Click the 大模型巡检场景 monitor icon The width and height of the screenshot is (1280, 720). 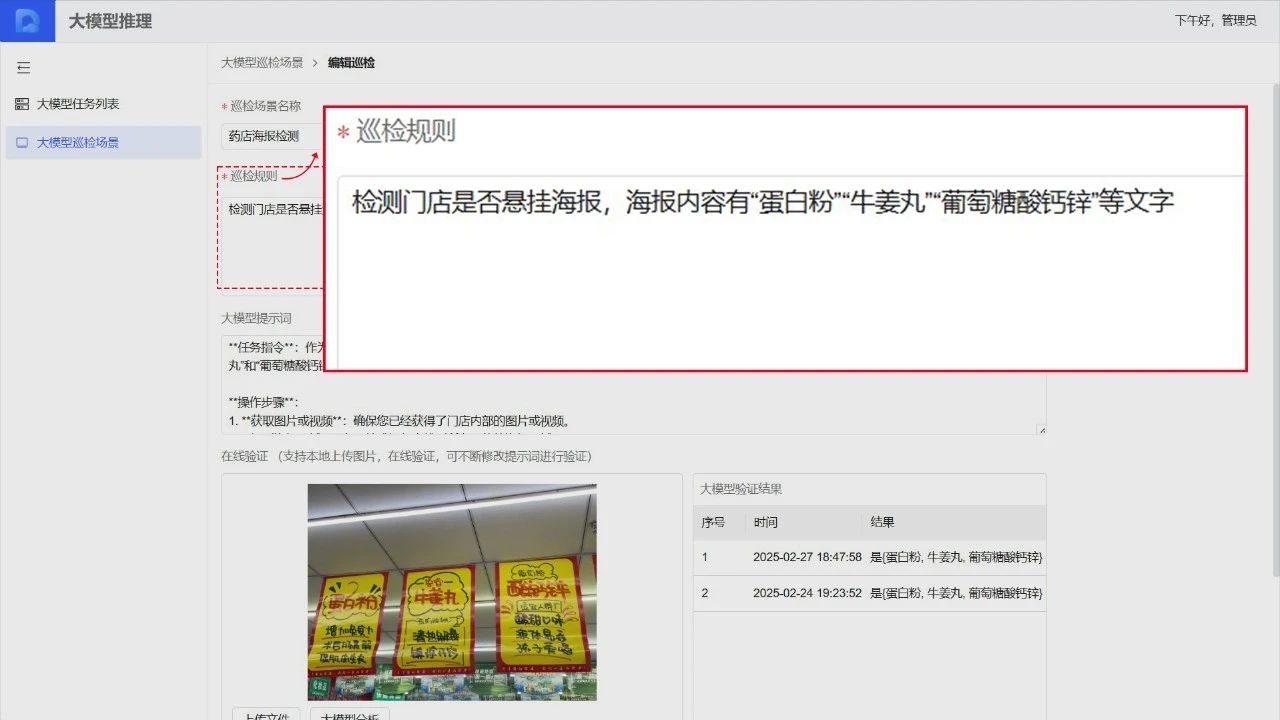click(x=22, y=143)
